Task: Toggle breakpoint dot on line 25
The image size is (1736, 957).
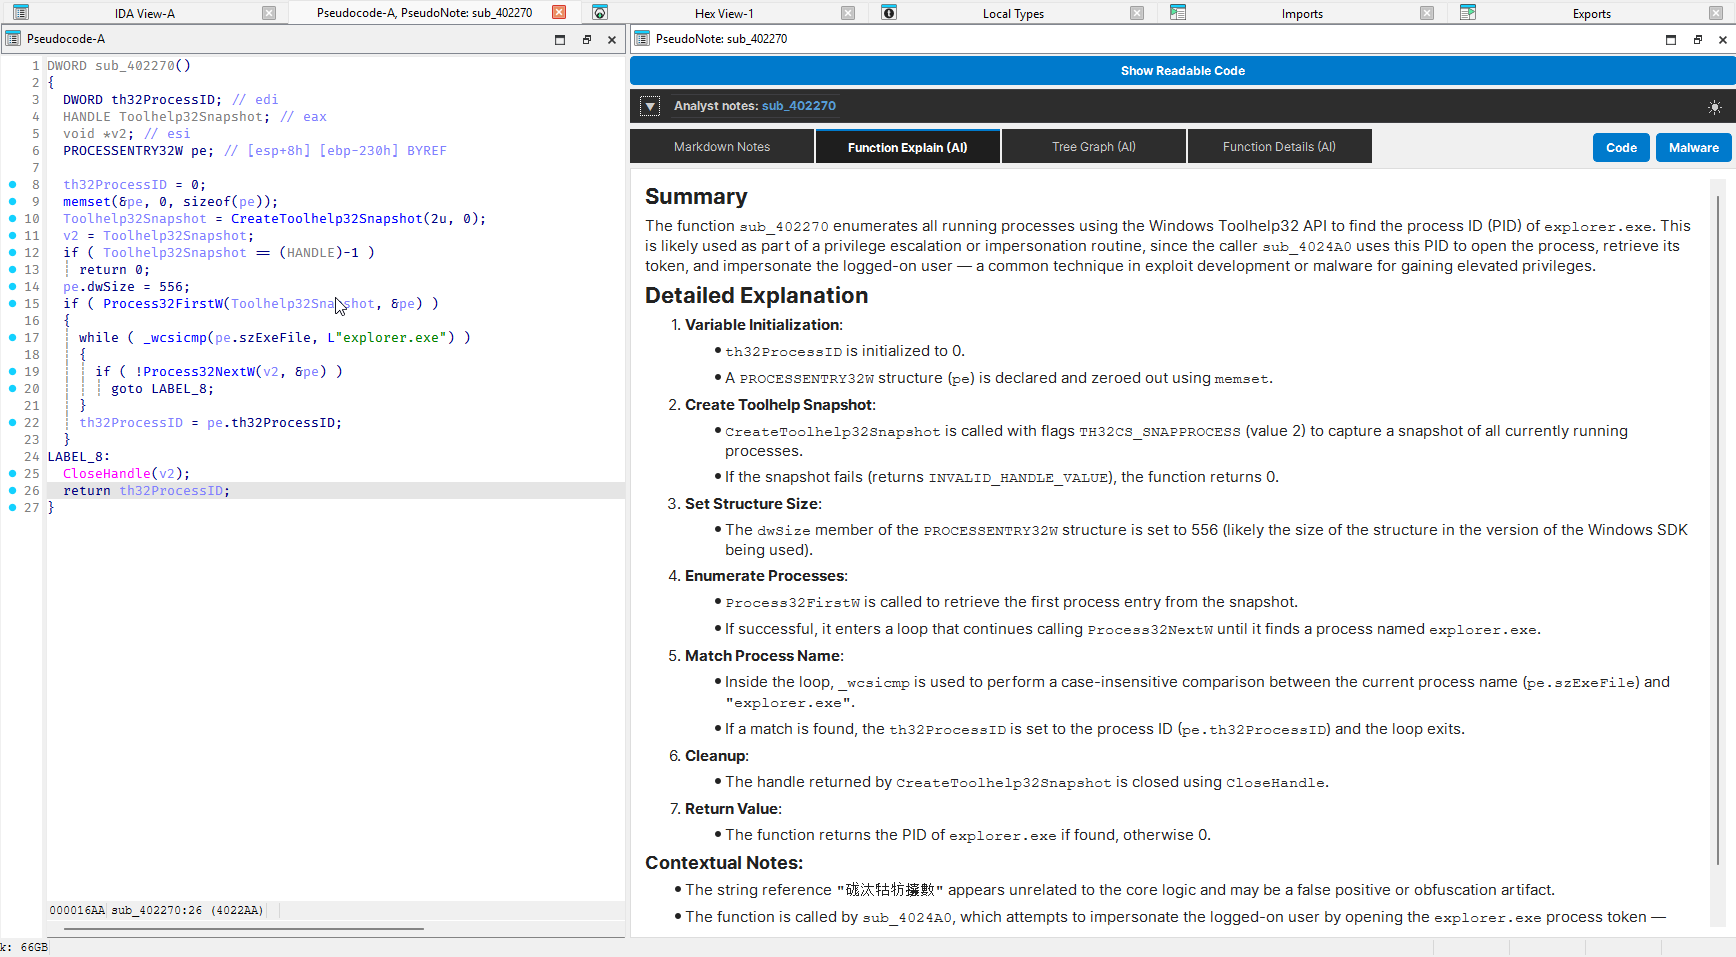Action: click(x=12, y=474)
